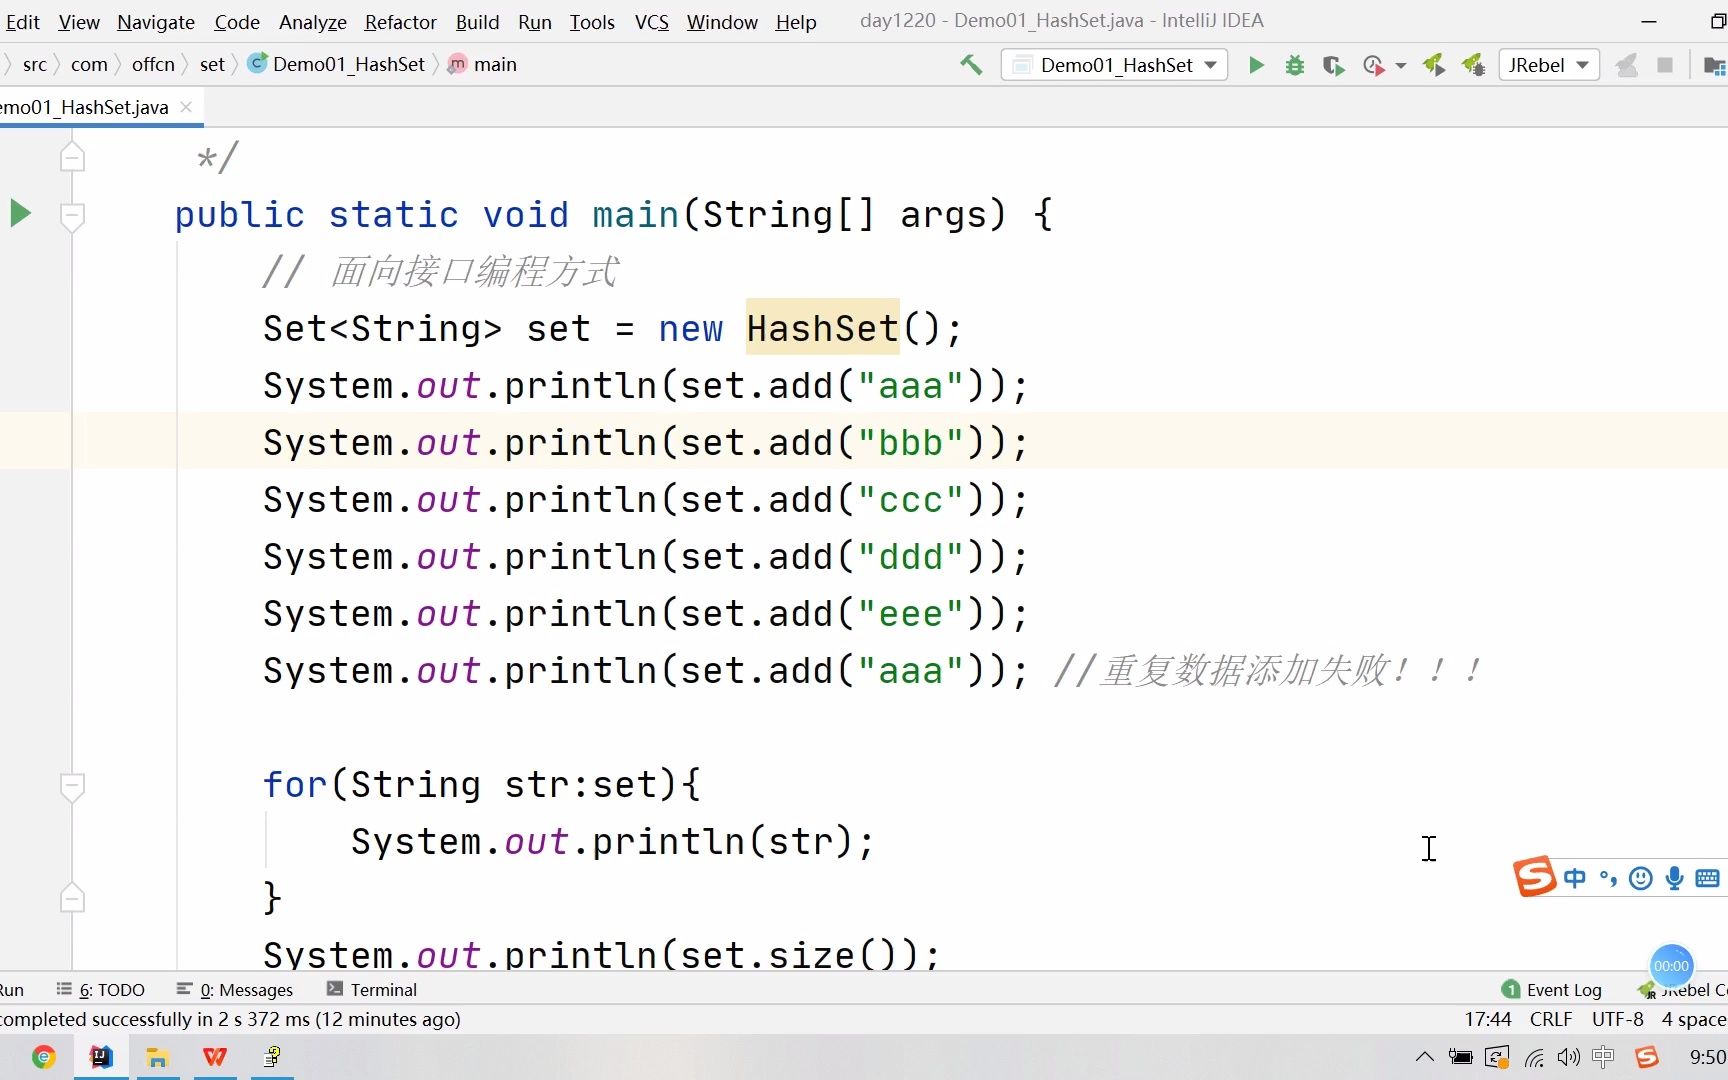Click the com breadcrumb in navigation bar

click(89, 65)
